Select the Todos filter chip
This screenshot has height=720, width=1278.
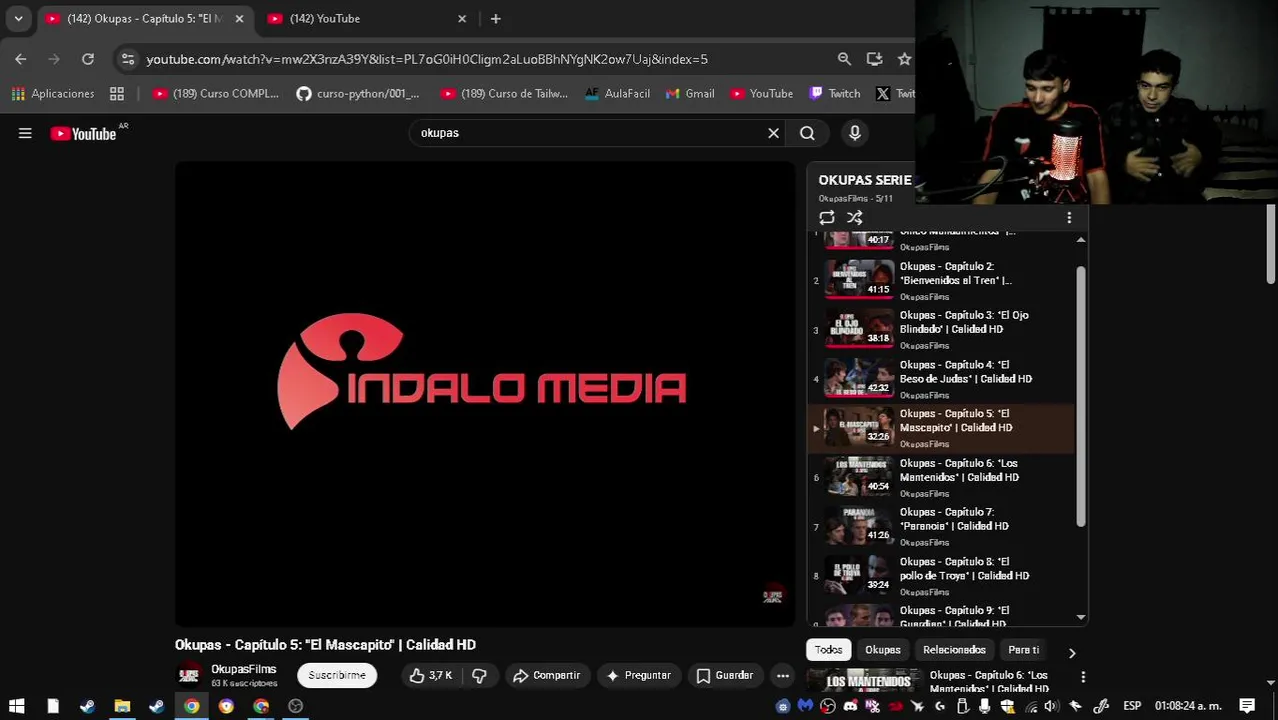click(828, 650)
